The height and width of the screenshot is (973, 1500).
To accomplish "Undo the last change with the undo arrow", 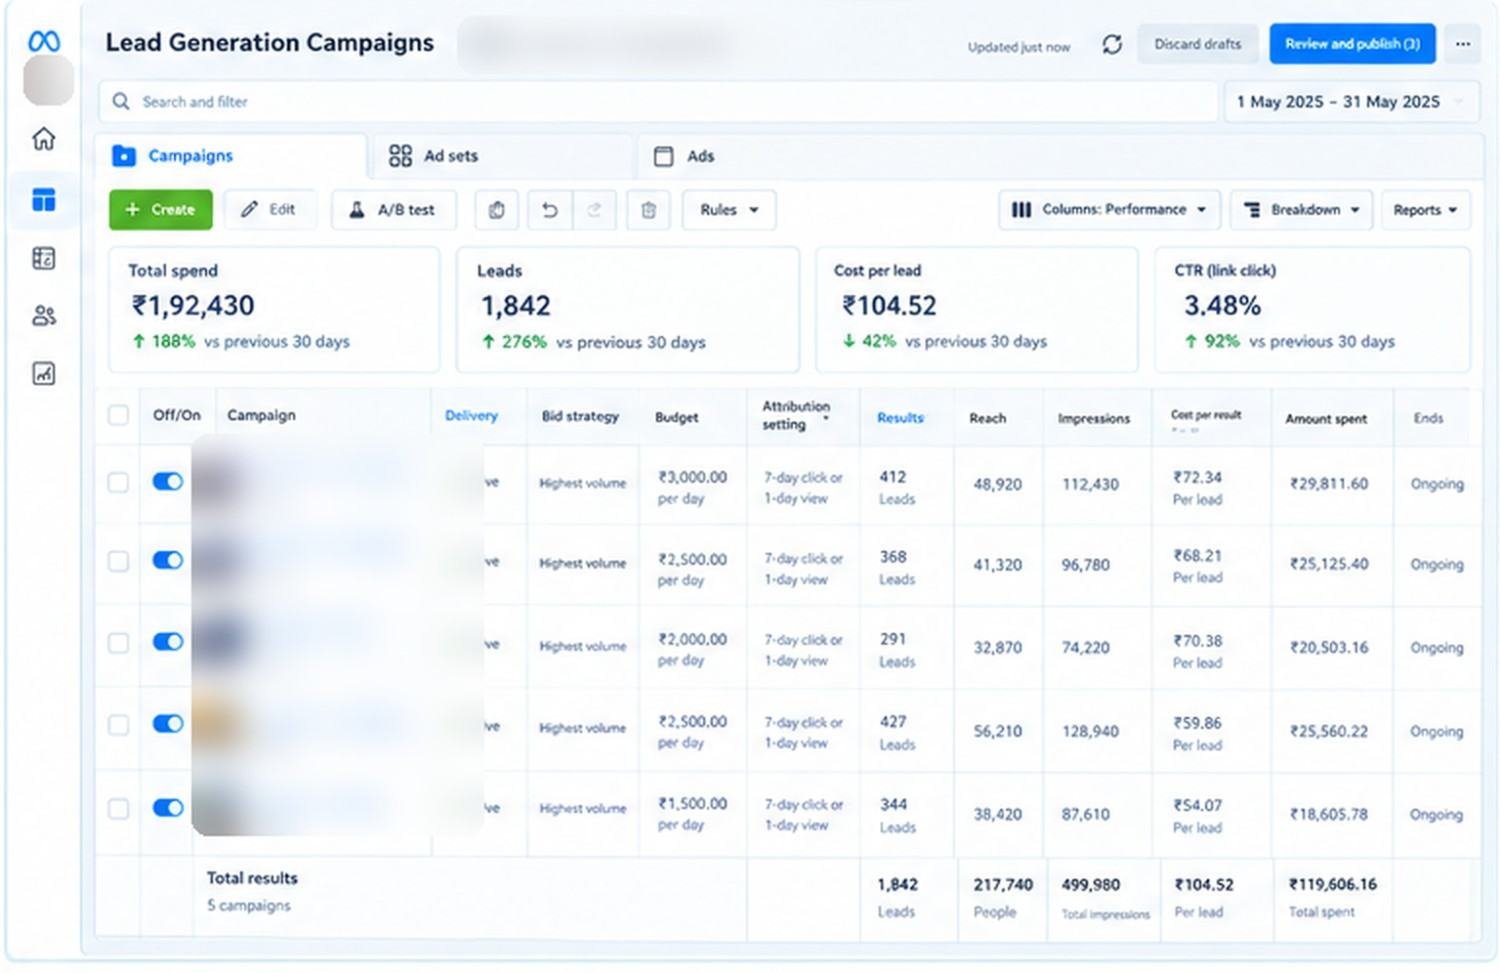I will click(549, 210).
